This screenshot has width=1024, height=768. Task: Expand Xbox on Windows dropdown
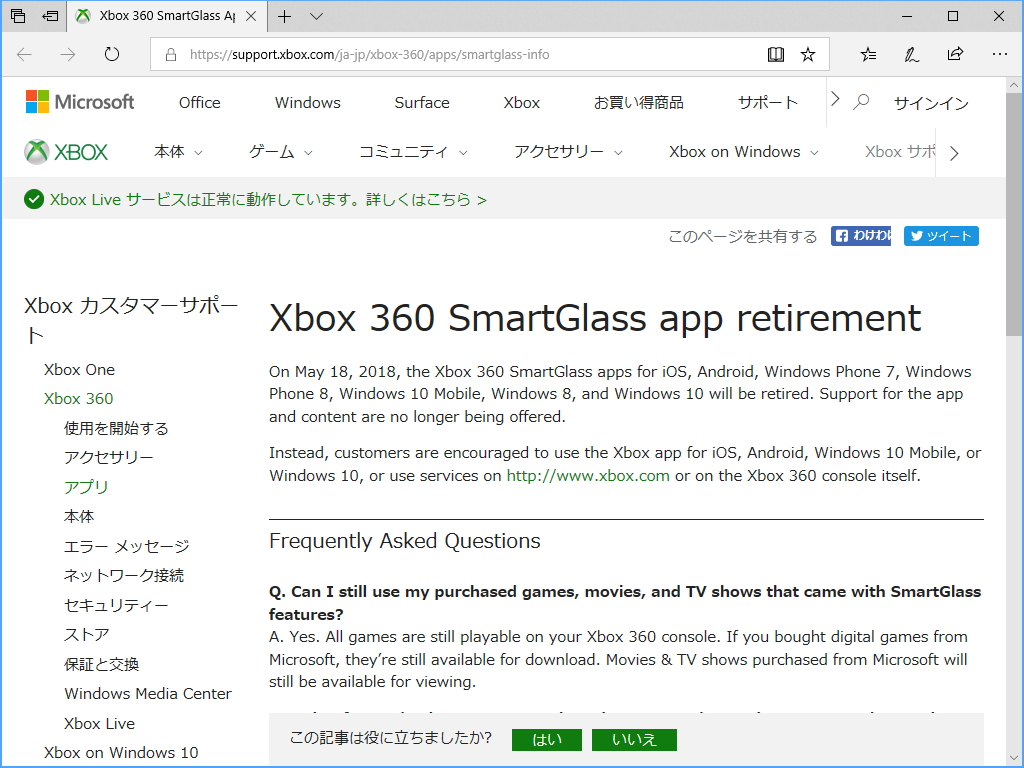point(744,152)
